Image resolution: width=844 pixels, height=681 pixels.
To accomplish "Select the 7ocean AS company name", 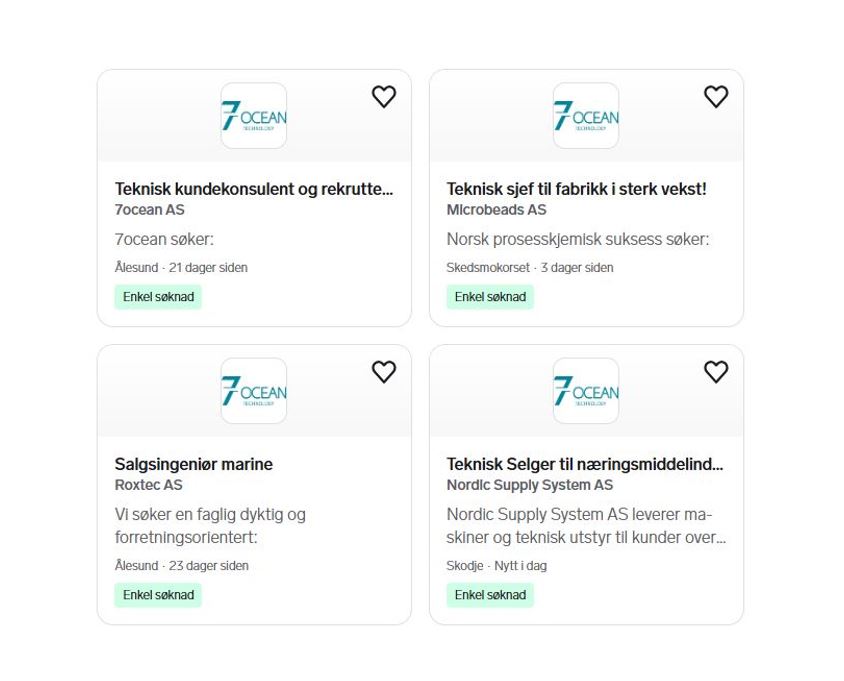I will pyautogui.click(x=150, y=210).
